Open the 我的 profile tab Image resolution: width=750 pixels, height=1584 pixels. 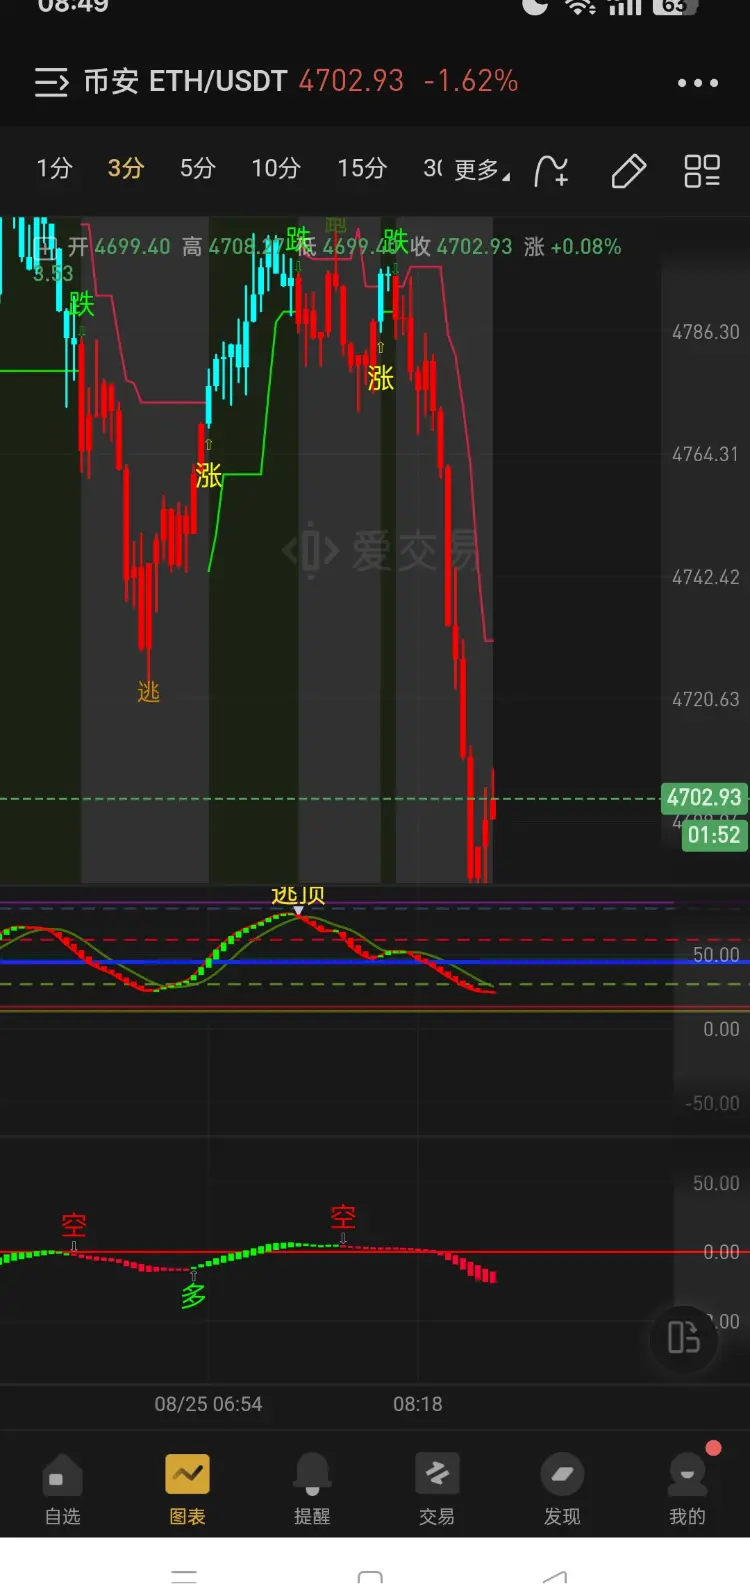pyautogui.click(x=687, y=1490)
